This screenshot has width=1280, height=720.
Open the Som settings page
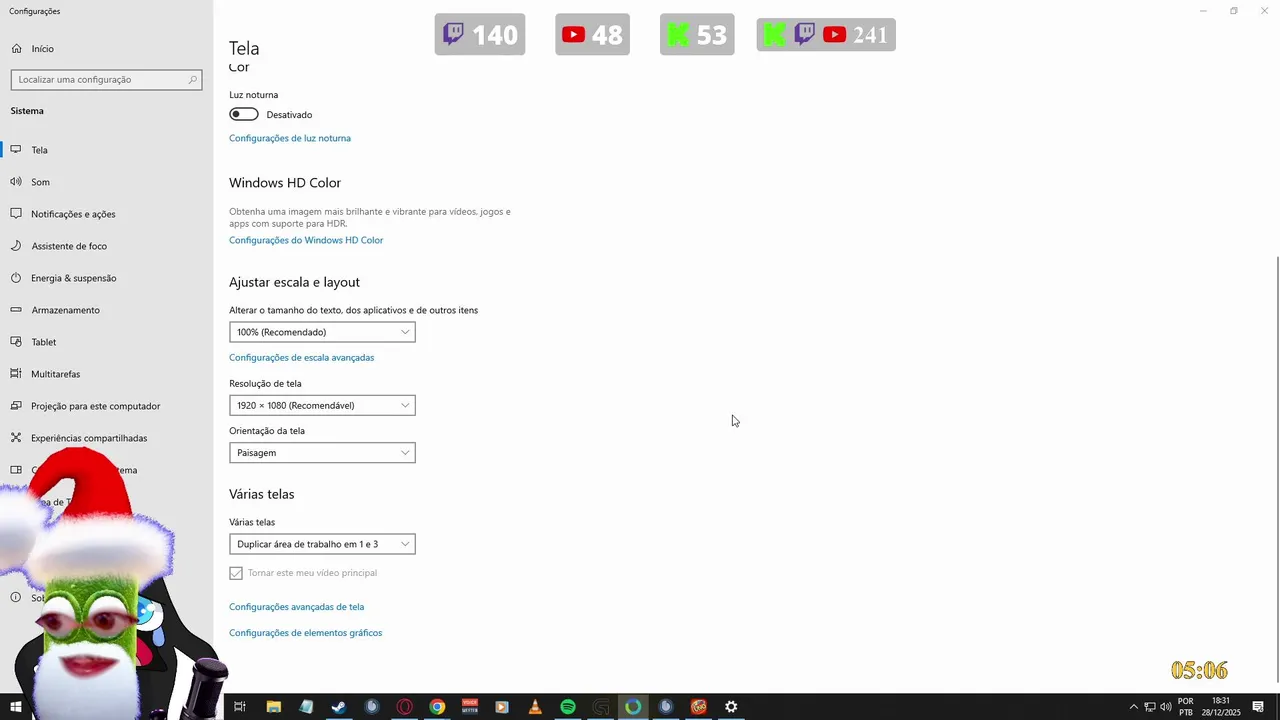[40, 182]
